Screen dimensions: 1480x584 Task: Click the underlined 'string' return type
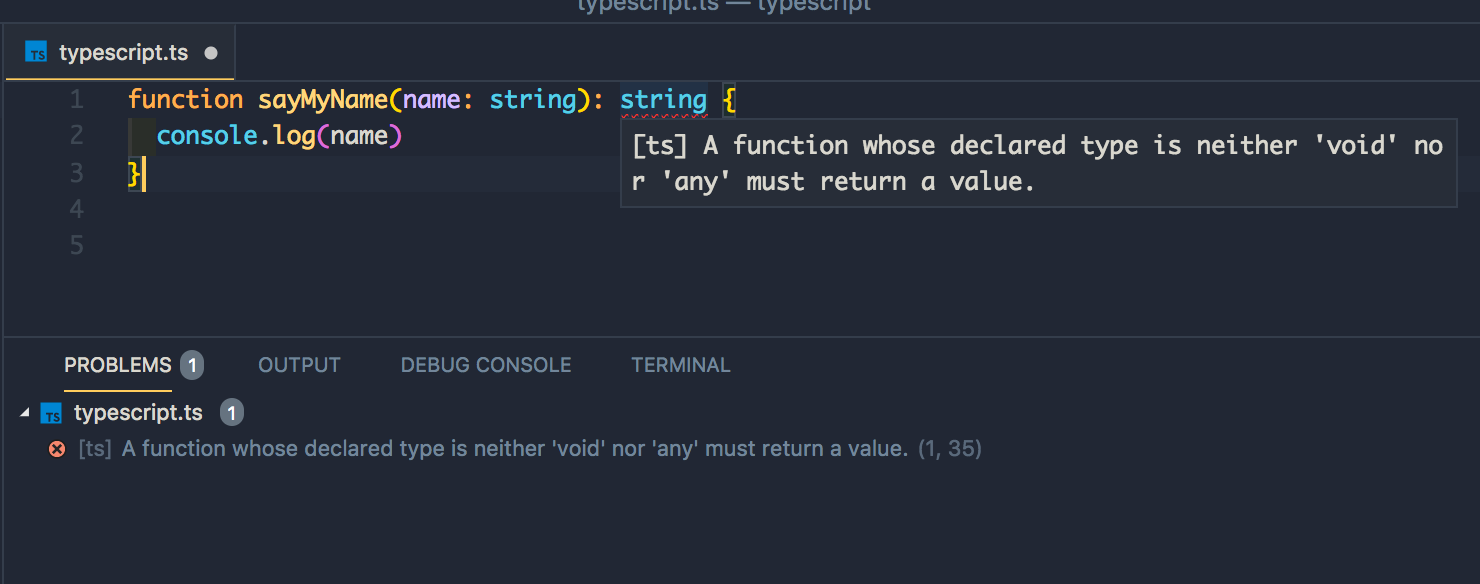tap(663, 100)
